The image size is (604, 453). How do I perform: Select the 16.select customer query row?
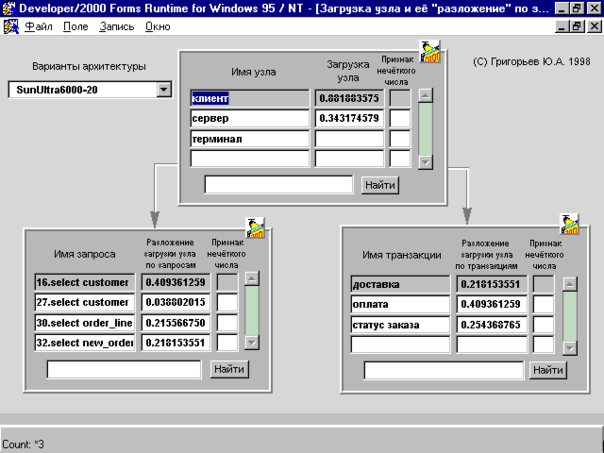click(85, 282)
